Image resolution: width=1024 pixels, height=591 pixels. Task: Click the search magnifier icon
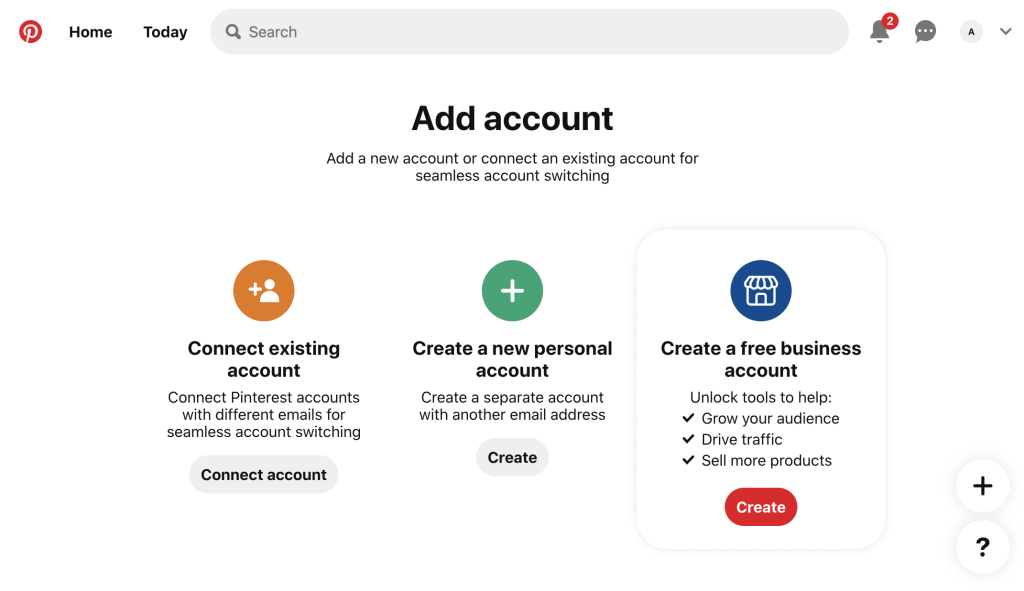[233, 31]
